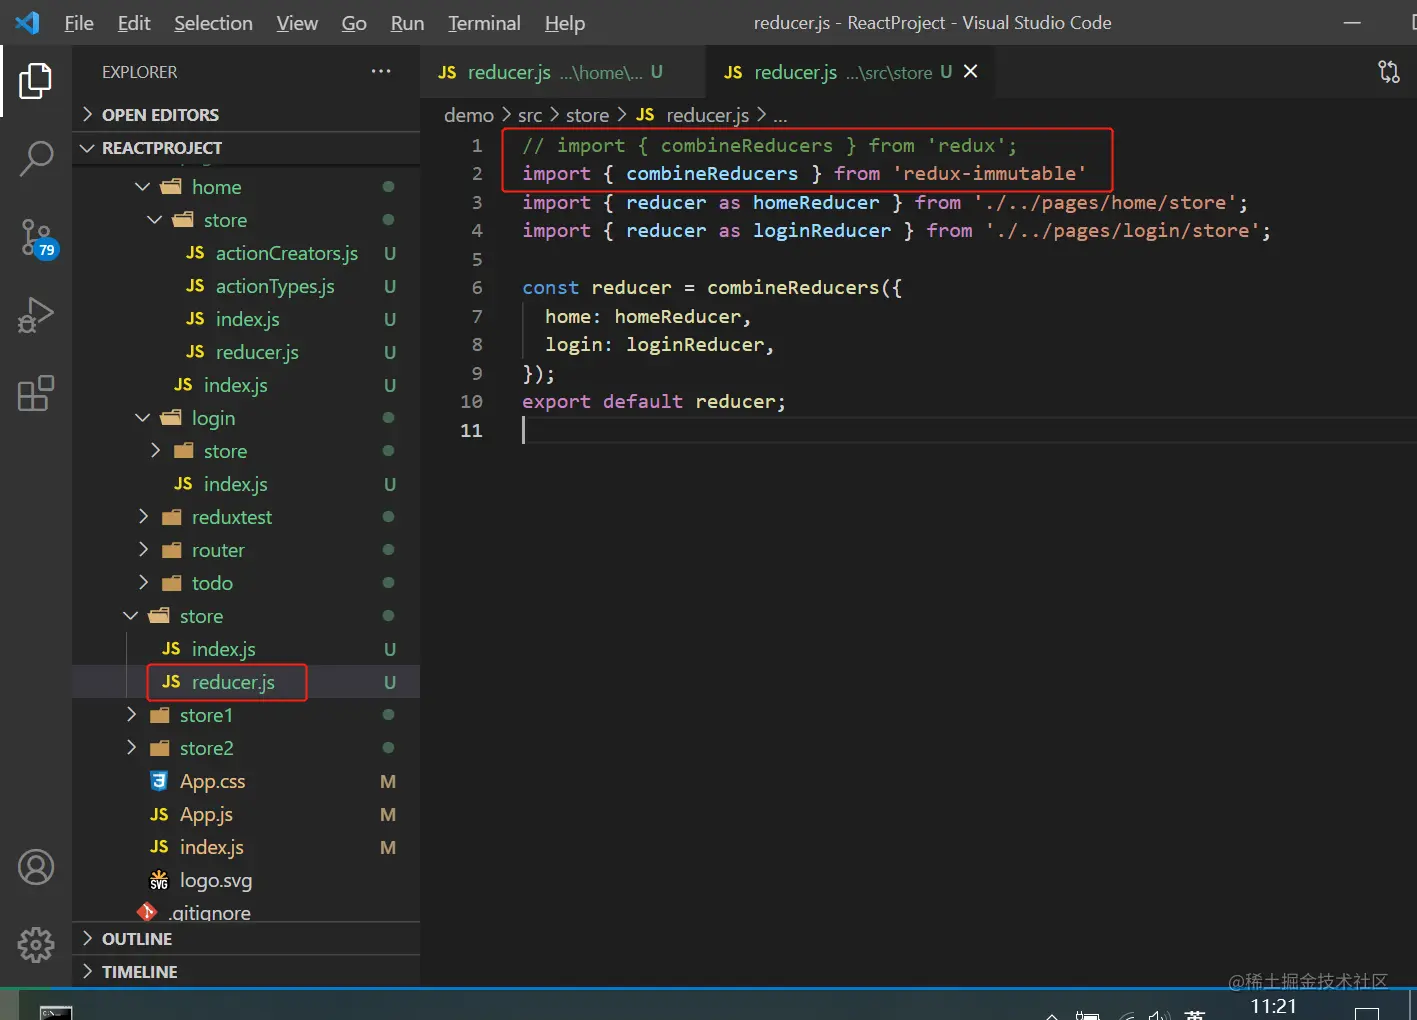The height and width of the screenshot is (1020, 1417).
Task: Open the Run and Debug view
Action: tap(36, 315)
